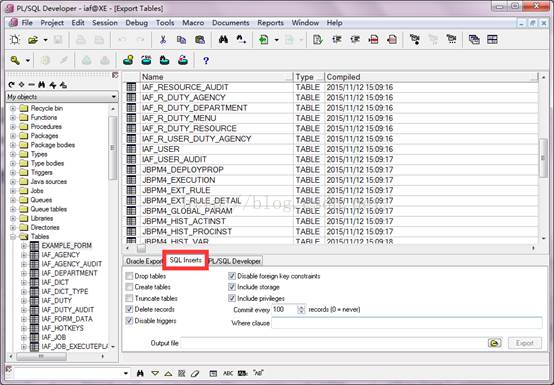Viewport: 554px width, 385px height.
Task: Open the File menu
Action: [x=26, y=23]
